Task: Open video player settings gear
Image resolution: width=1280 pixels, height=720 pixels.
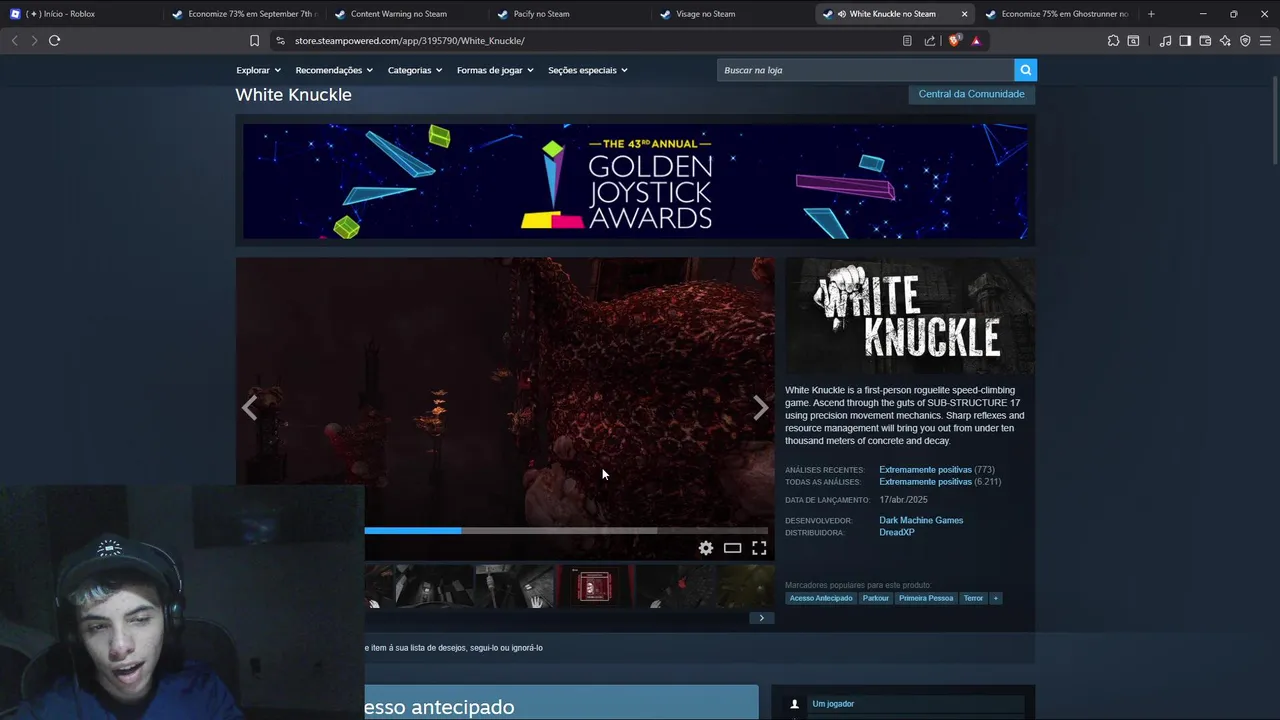Action: point(706,548)
